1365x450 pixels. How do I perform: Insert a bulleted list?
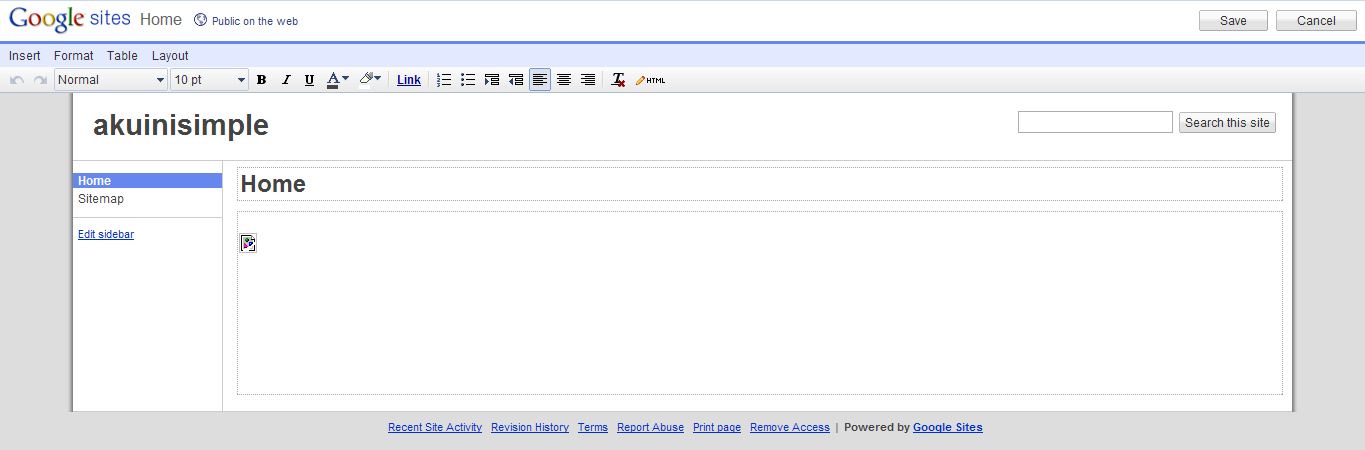(468, 80)
